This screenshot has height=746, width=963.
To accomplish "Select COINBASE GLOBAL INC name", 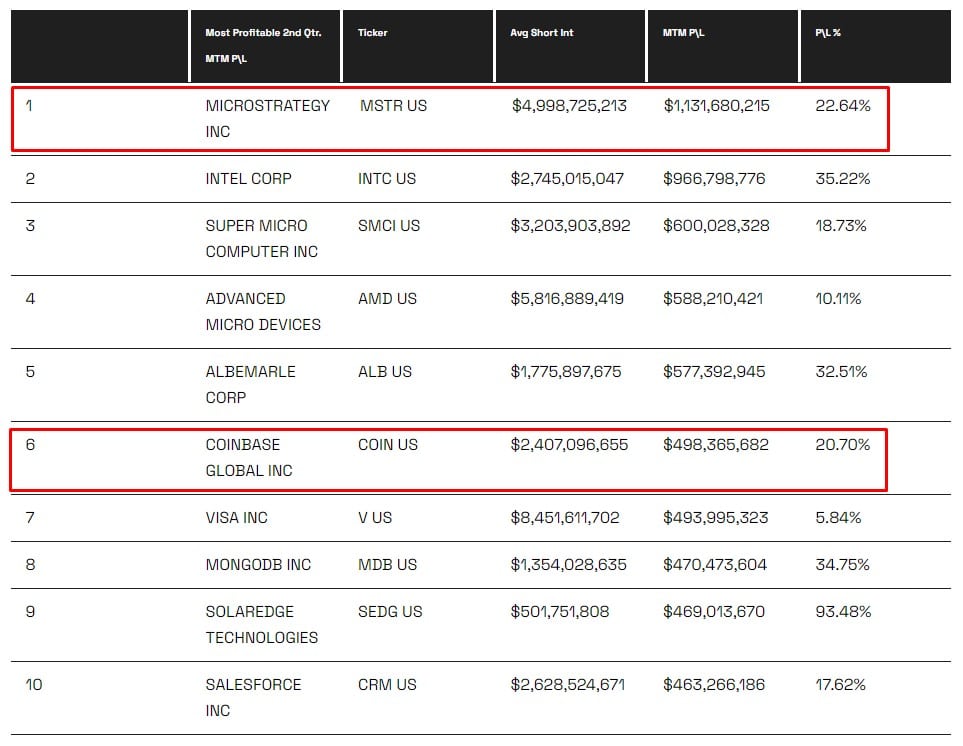I will (249, 457).
